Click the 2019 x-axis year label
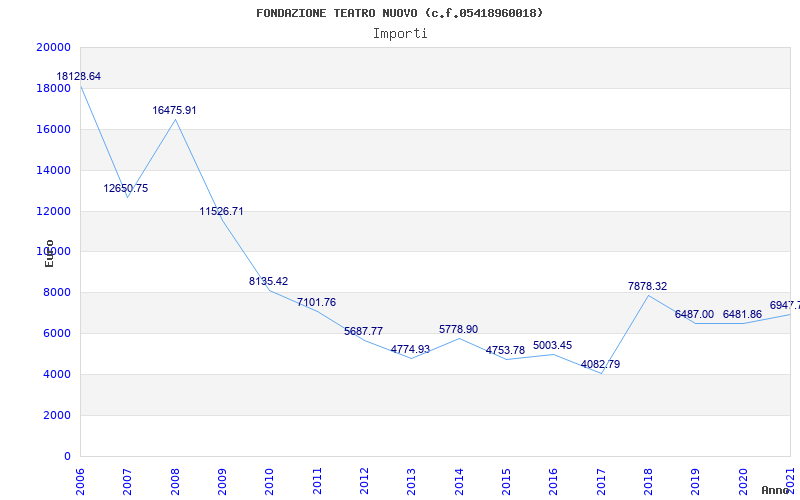Screen dimensions: 800x500 click(696, 481)
